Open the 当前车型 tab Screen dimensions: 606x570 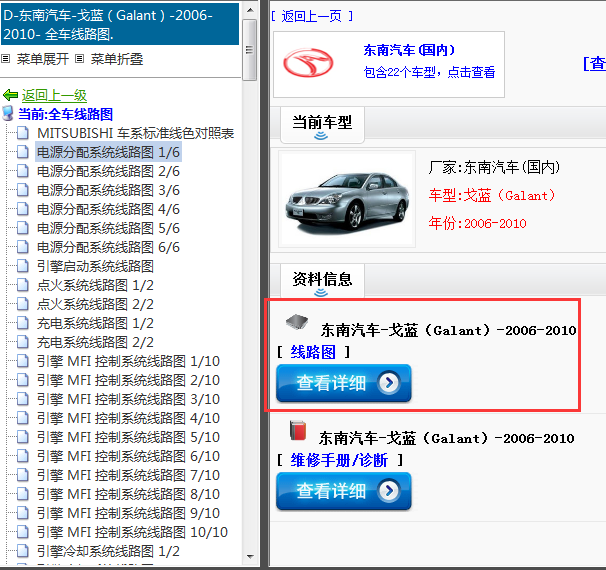click(x=322, y=124)
